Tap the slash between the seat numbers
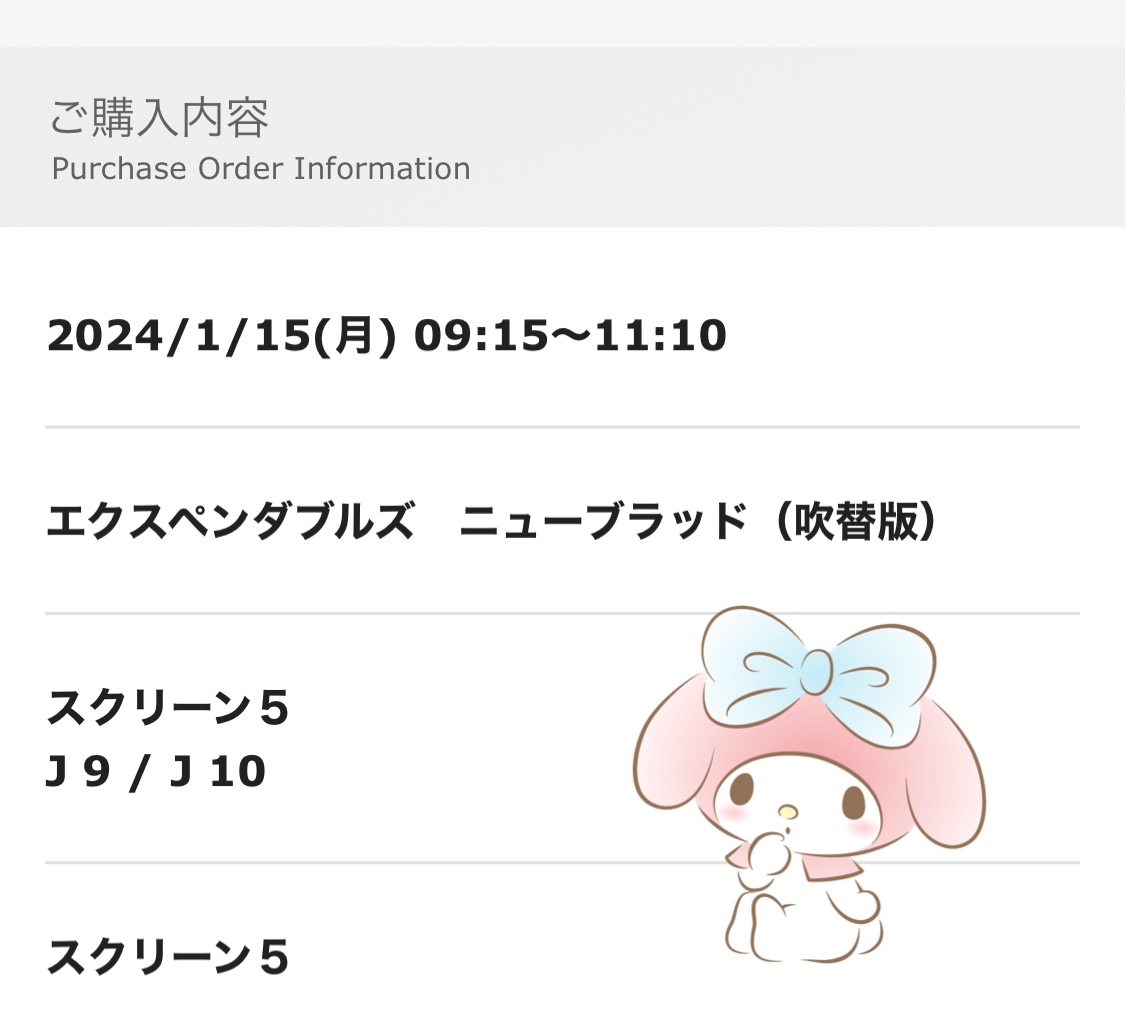 (136, 772)
